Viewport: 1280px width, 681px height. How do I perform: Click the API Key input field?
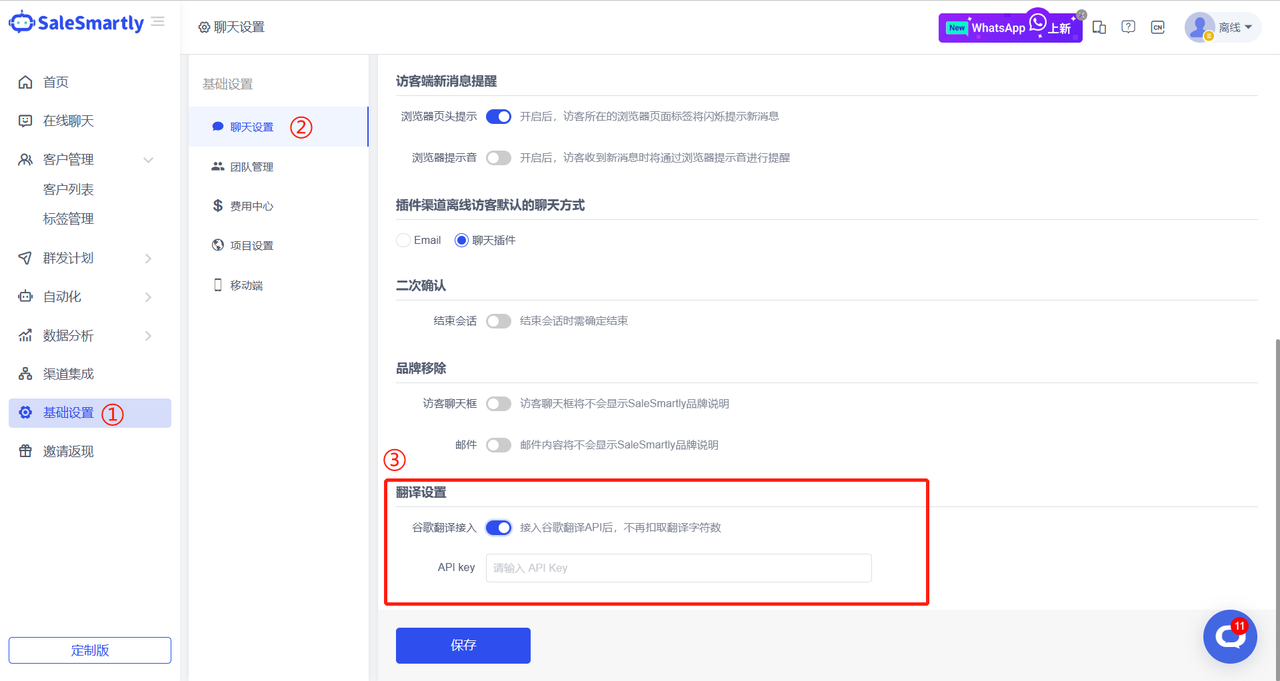tap(679, 568)
